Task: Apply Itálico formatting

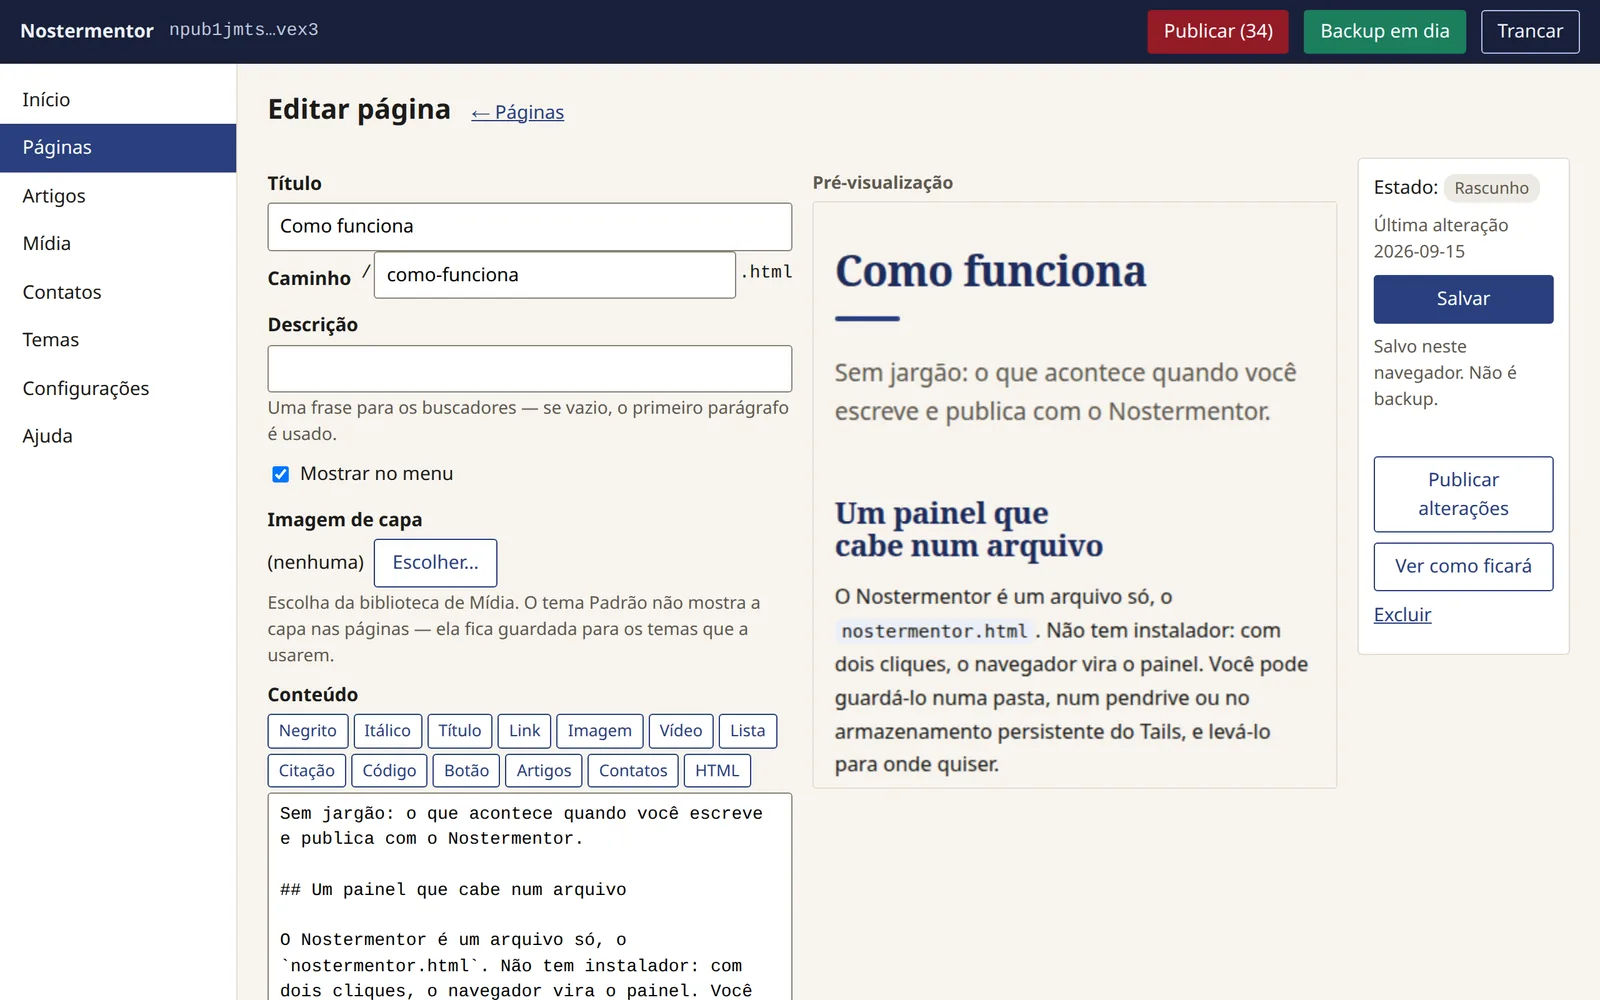Action: (387, 731)
